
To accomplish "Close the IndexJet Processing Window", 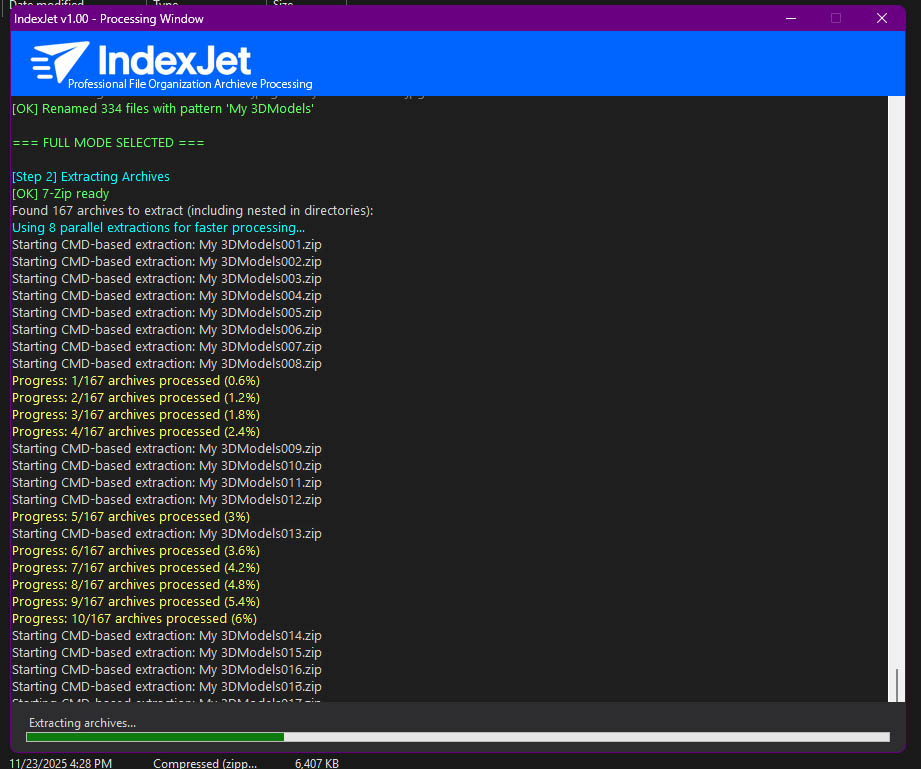I will pos(881,18).
